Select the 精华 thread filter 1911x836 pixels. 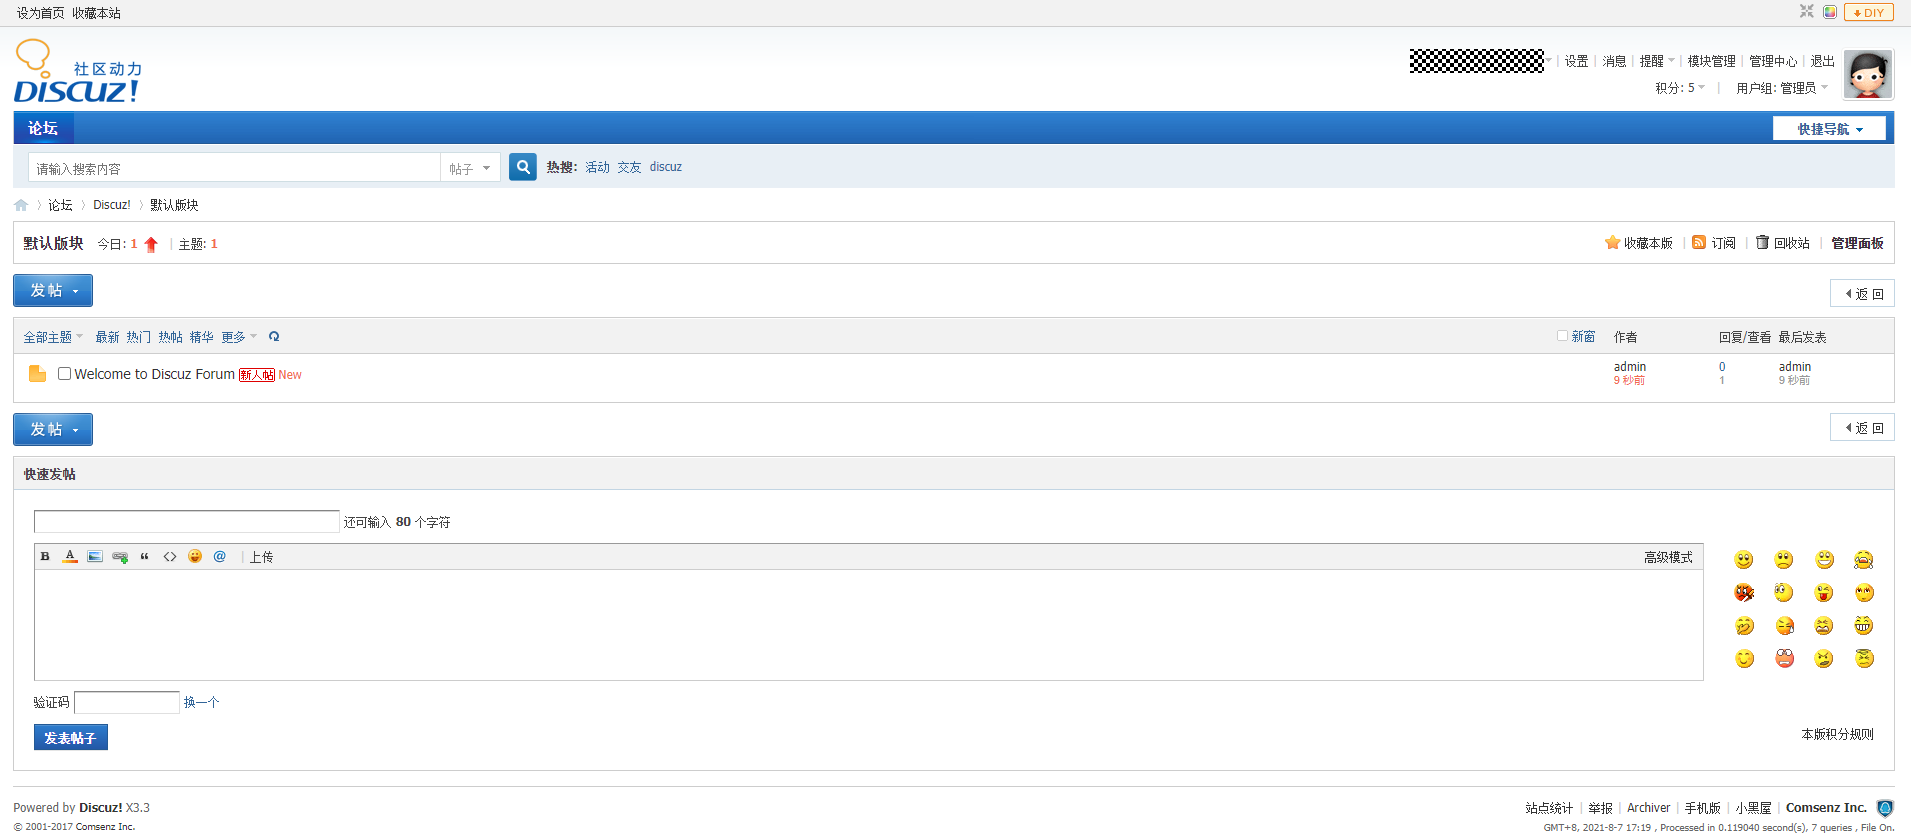201,337
